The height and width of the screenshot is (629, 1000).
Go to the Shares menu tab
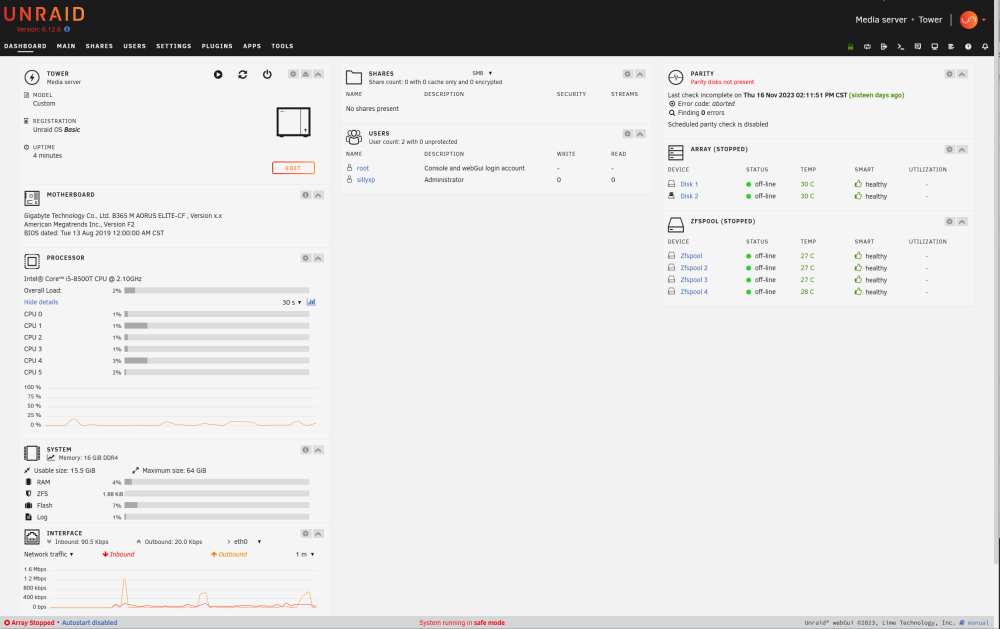99,46
